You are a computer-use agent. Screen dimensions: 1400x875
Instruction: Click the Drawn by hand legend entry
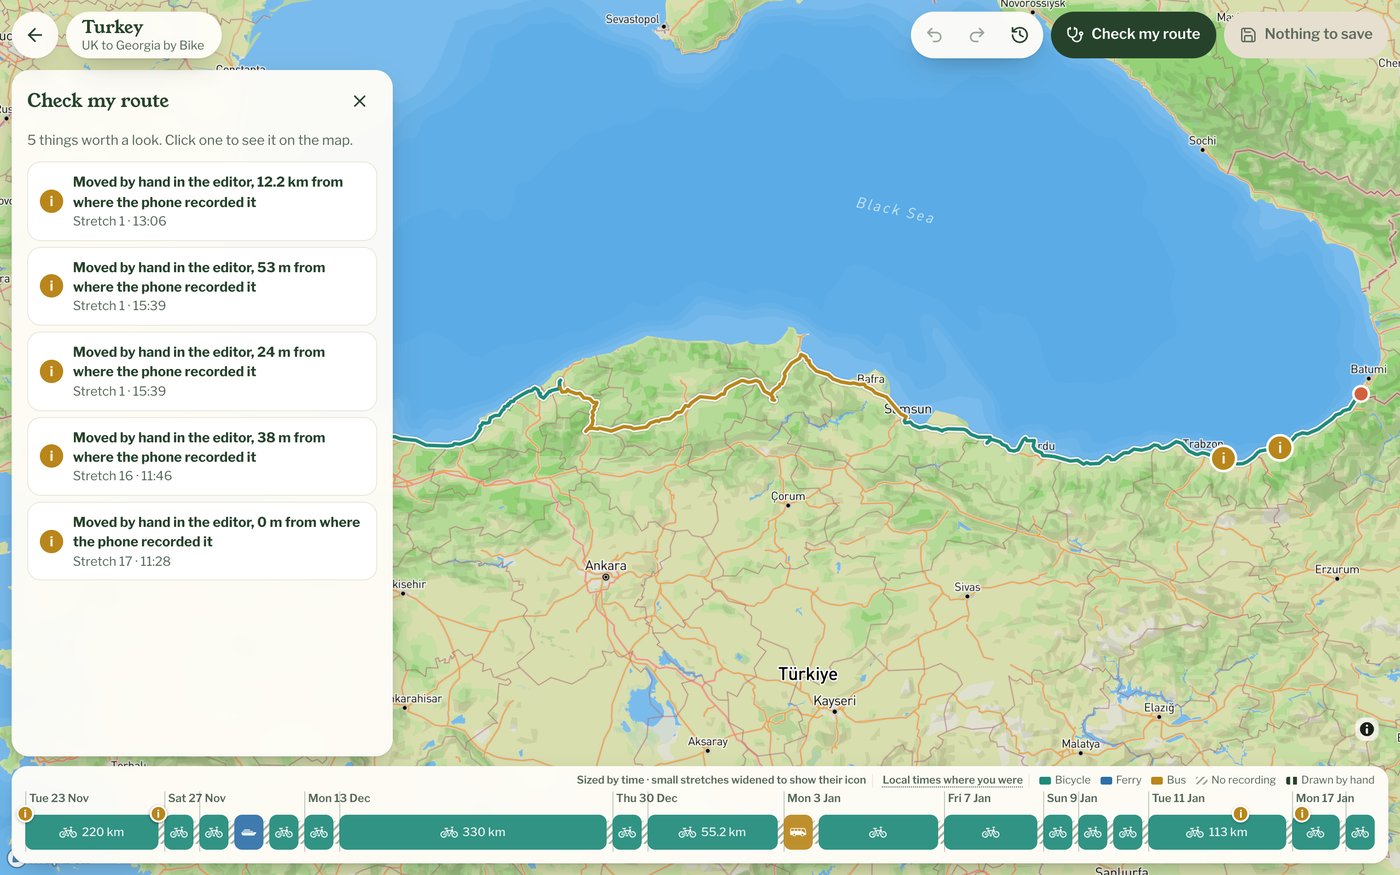pyautogui.click(x=1330, y=780)
